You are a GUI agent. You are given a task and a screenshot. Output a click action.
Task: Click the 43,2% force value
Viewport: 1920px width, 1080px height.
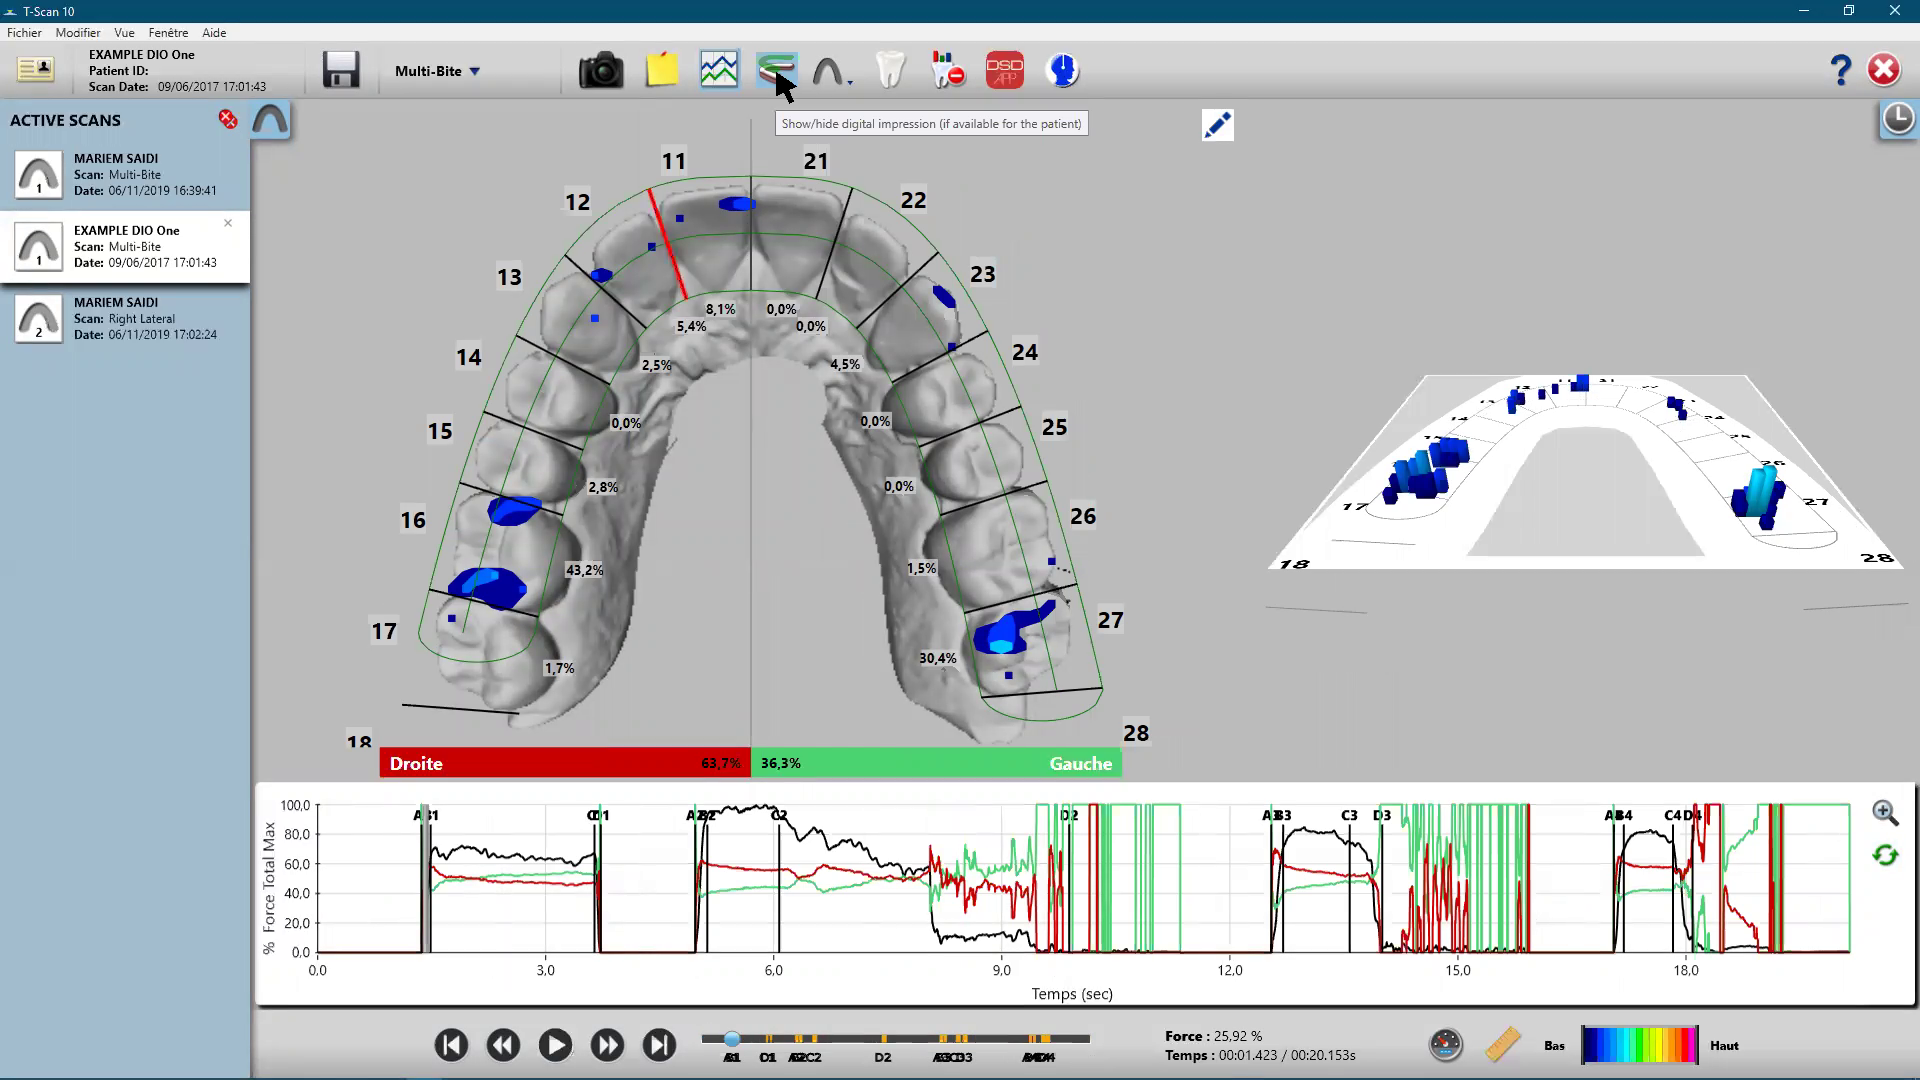coord(585,570)
